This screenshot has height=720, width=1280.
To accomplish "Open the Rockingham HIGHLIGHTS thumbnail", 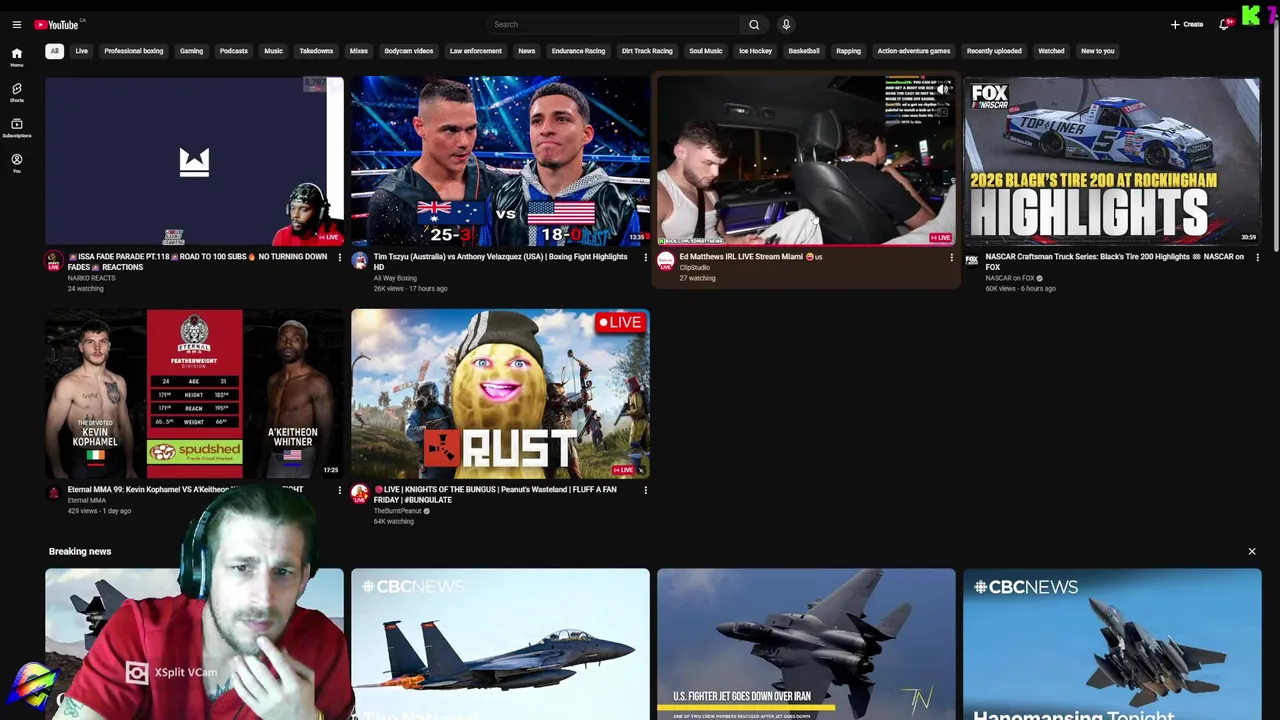I will (x=1112, y=161).
